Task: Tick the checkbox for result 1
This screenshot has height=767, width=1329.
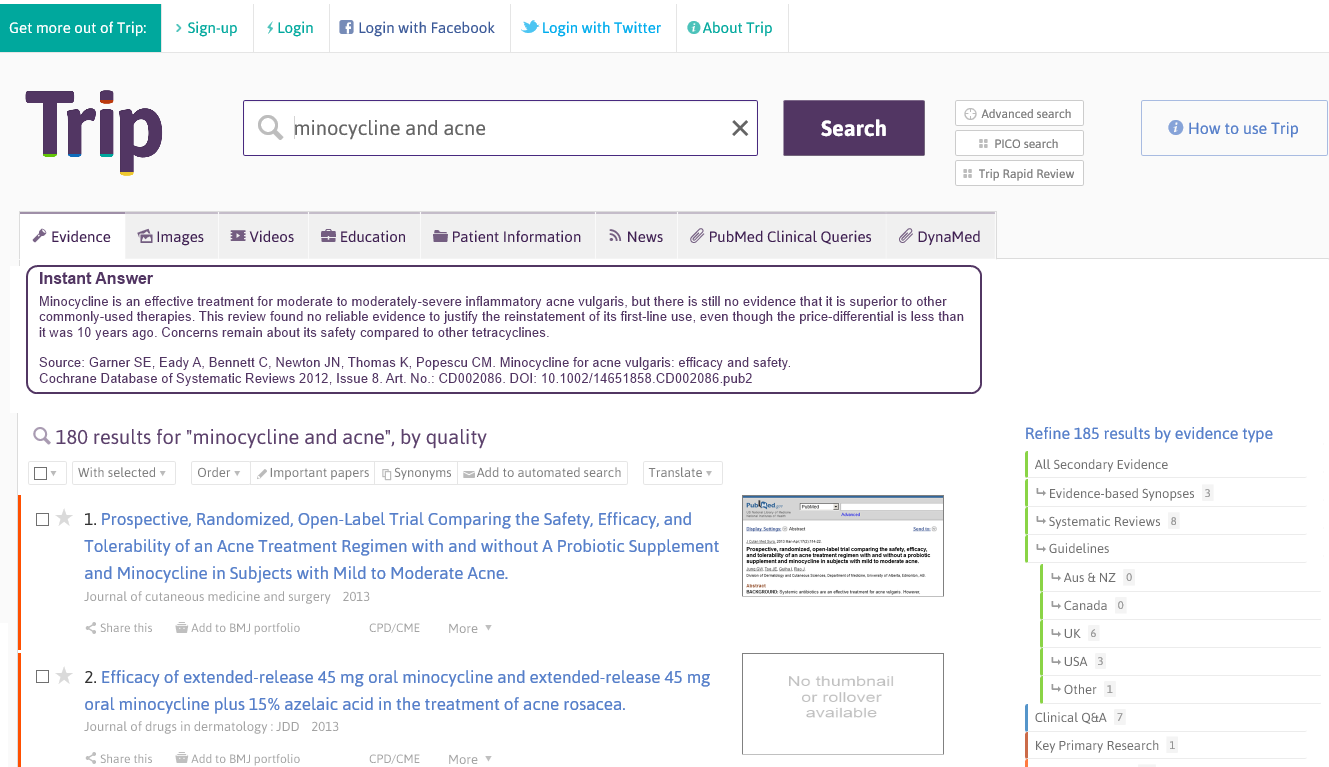Action: (x=42, y=519)
